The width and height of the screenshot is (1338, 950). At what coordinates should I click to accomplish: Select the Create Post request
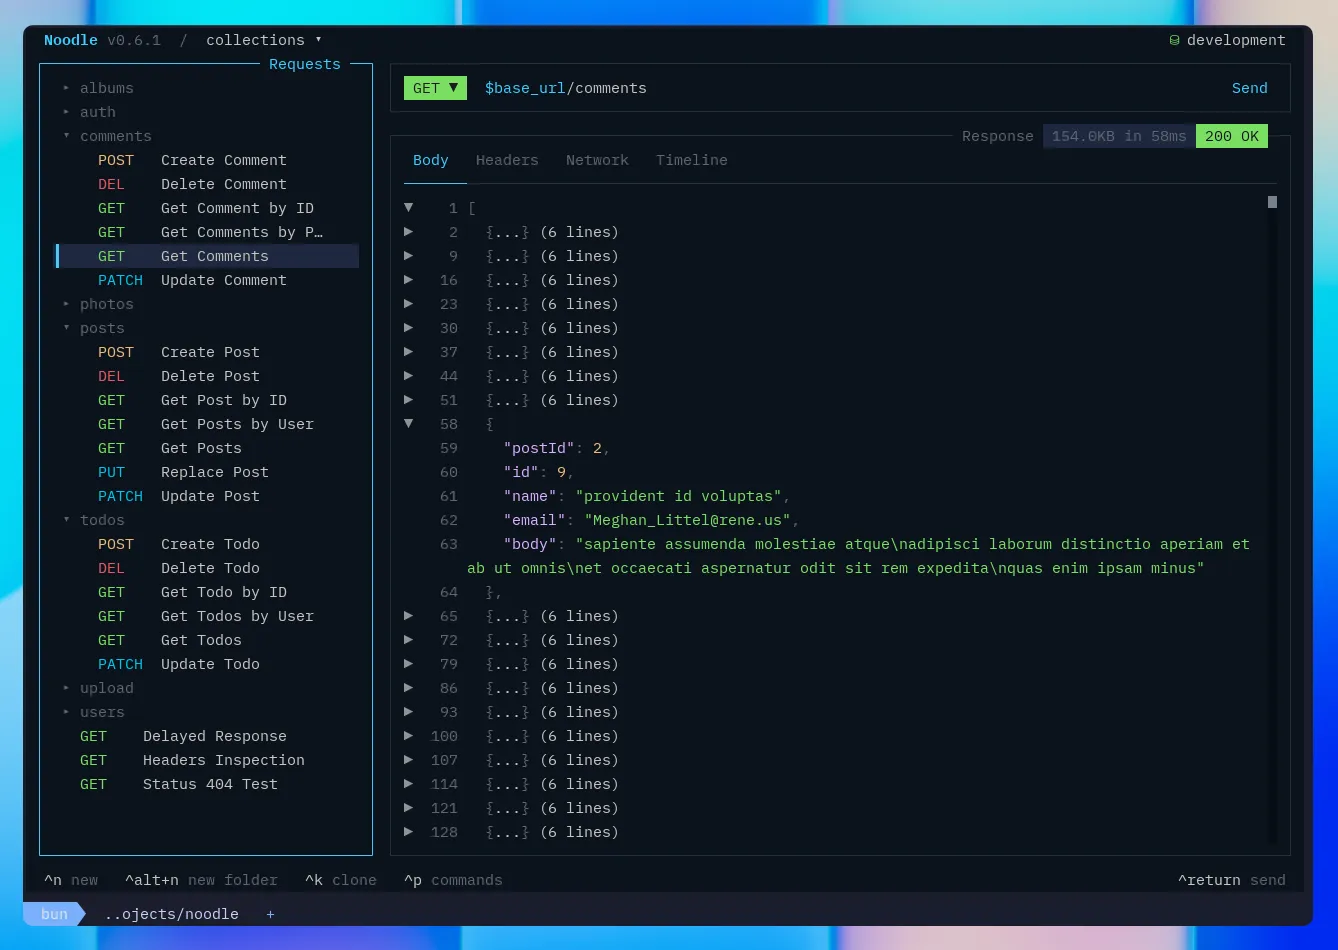(x=206, y=352)
